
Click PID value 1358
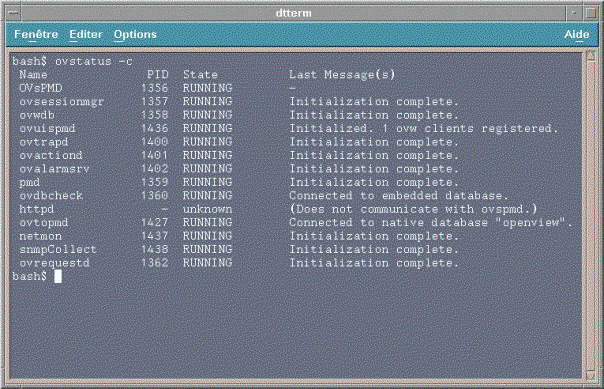click(x=154, y=115)
